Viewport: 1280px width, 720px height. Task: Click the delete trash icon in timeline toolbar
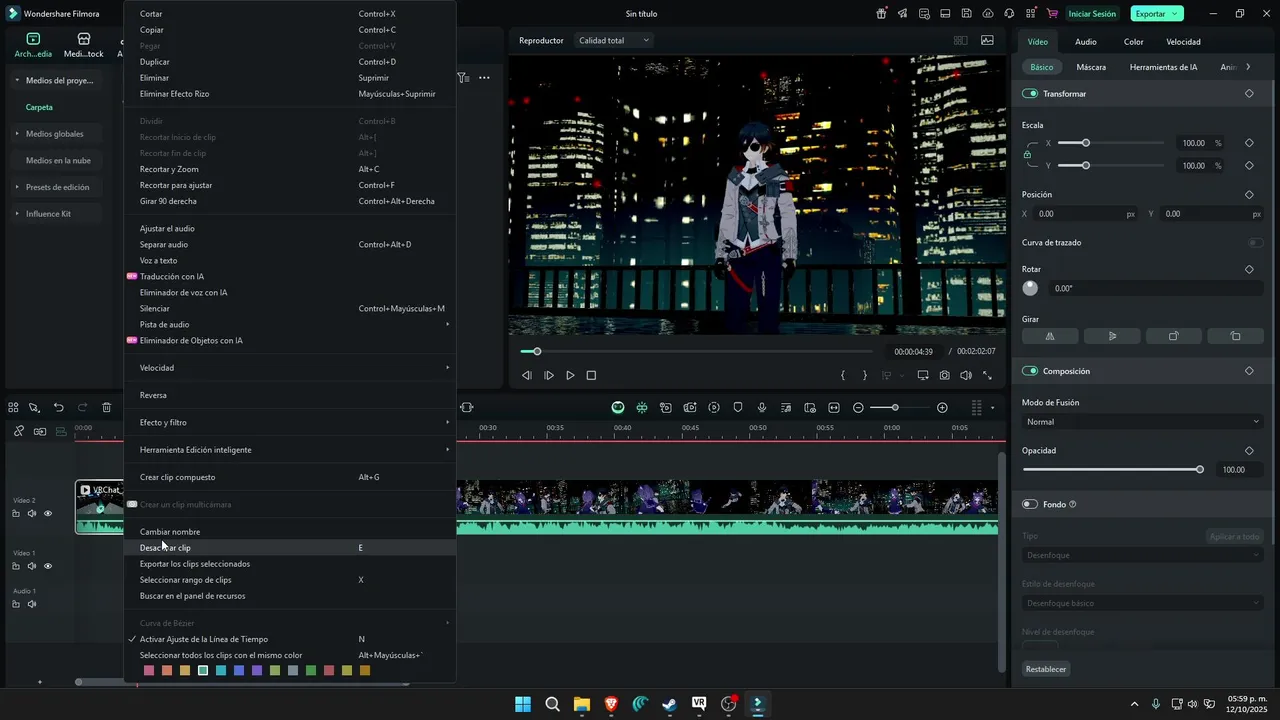click(107, 408)
